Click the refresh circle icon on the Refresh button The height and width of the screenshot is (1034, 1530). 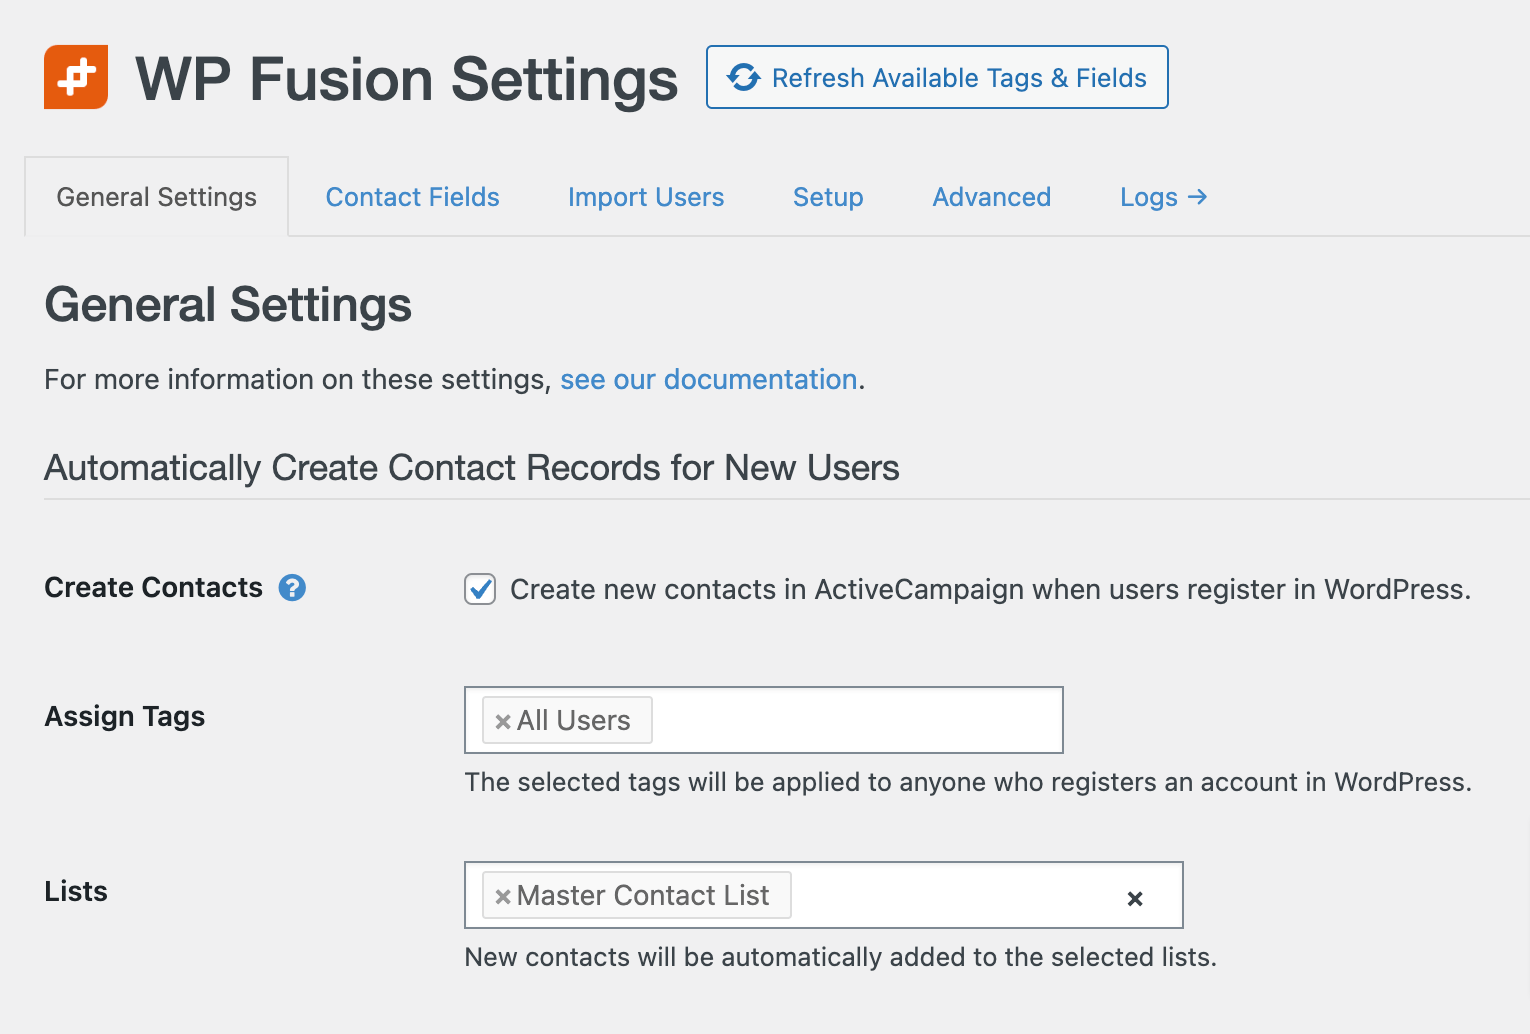745,77
